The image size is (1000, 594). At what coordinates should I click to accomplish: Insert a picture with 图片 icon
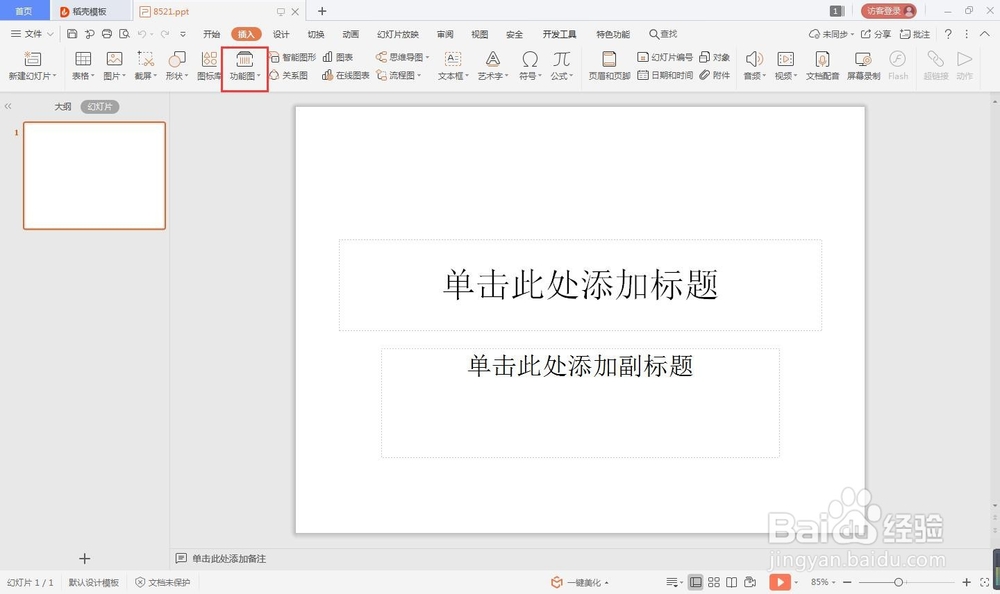pos(114,66)
